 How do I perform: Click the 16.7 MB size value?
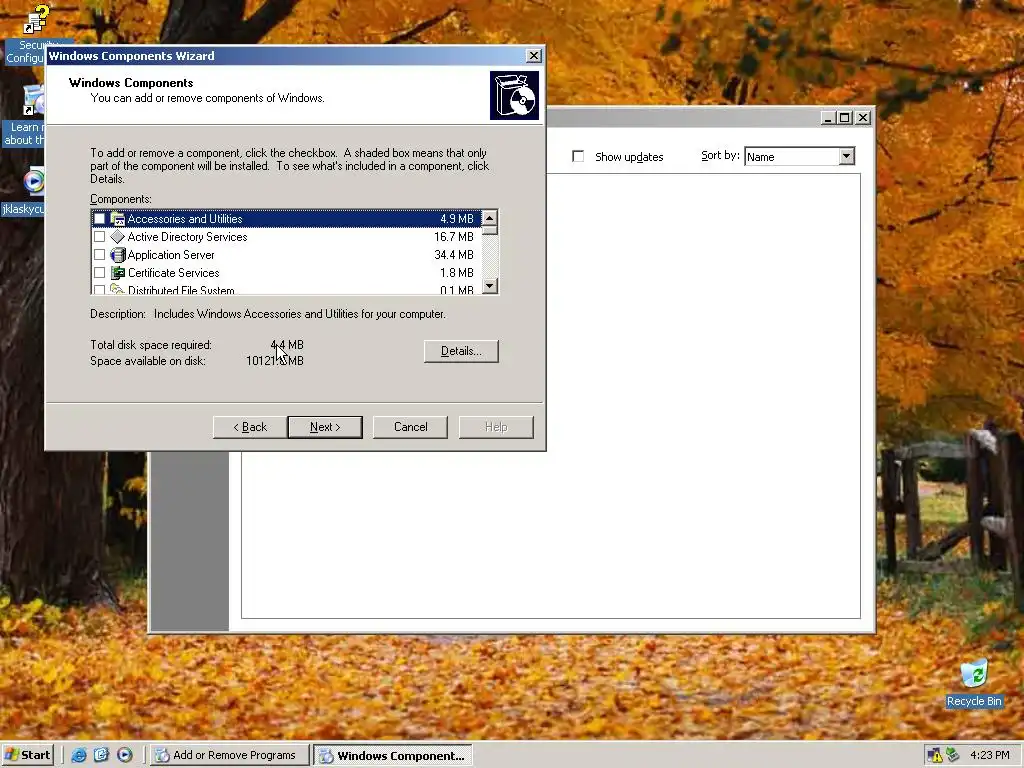[x=454, y=236]
